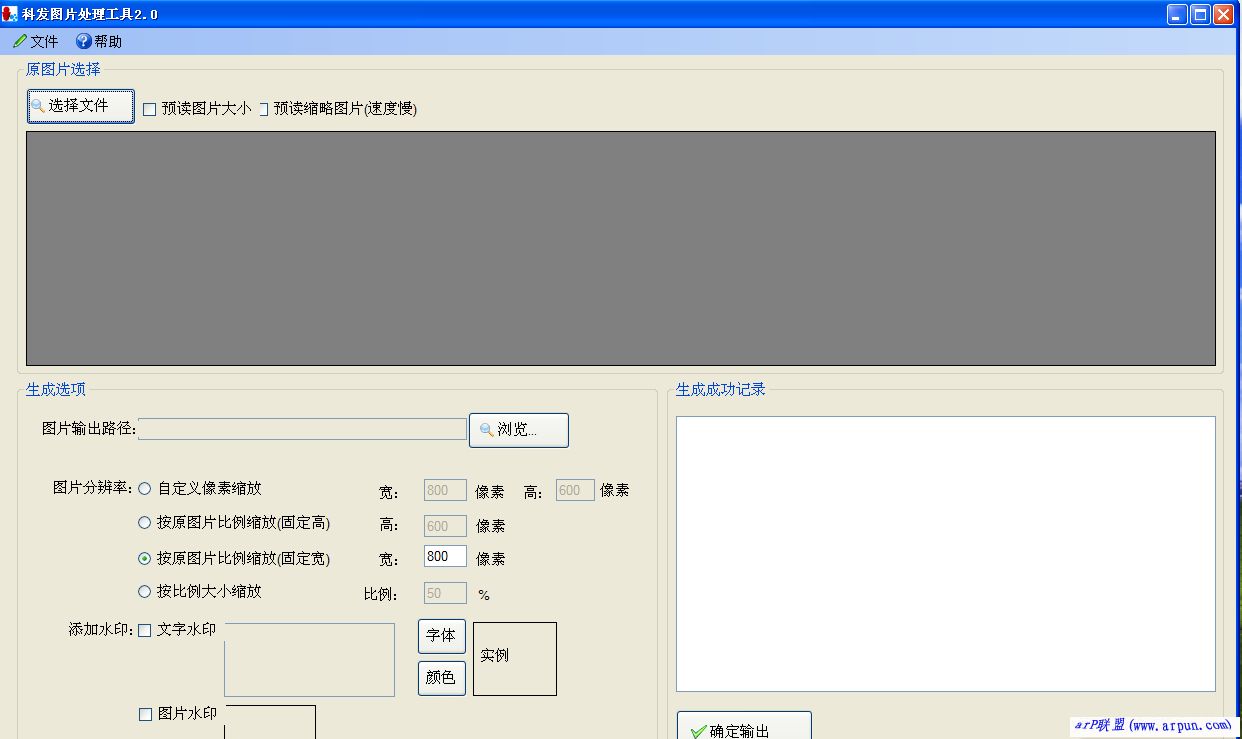Open the 颜色 color picker
The height and width of the screenshot is (739, 1242).
click(x=441, y=677)
